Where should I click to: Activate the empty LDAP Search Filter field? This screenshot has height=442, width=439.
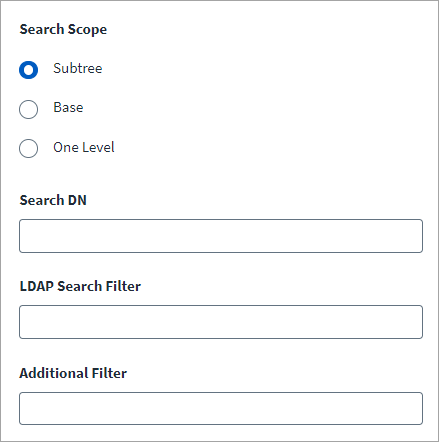coord(221,322)
